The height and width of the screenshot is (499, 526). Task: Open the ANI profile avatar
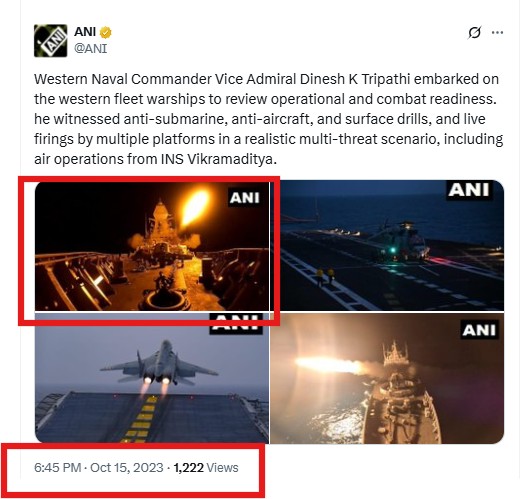tap(51, 41)
